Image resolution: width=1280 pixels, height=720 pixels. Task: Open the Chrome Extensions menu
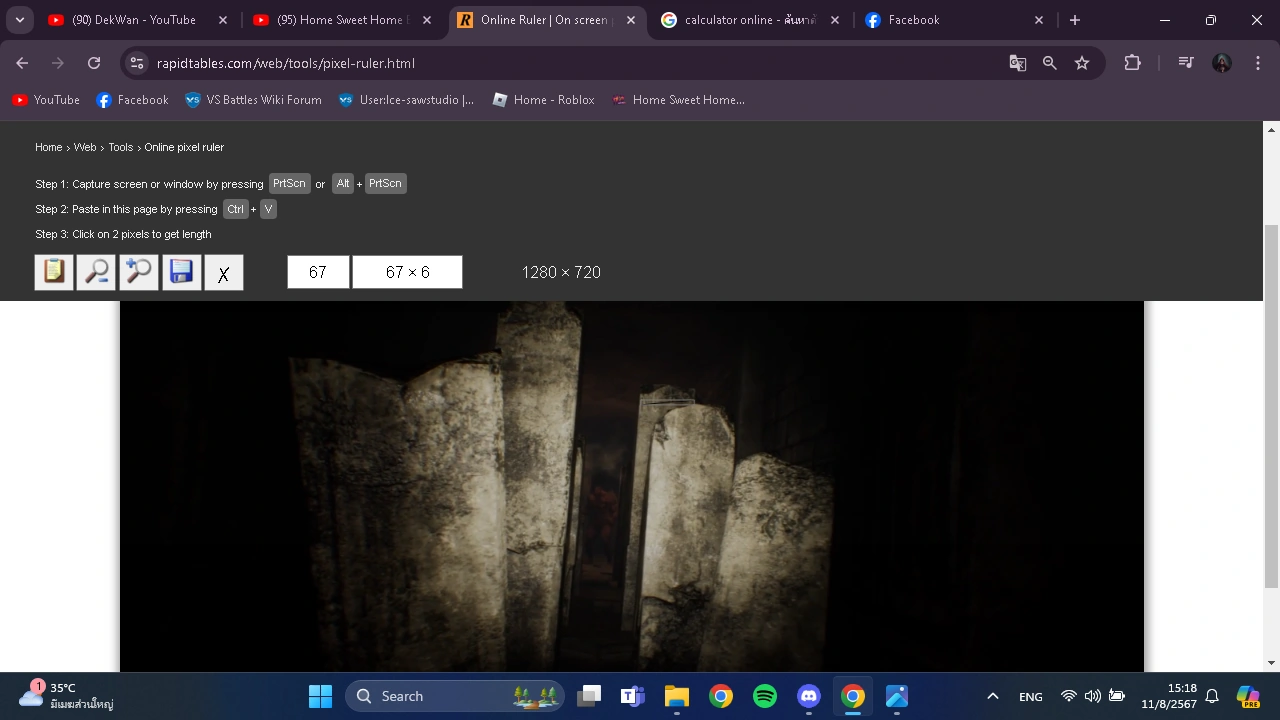tap(1132, 63)
